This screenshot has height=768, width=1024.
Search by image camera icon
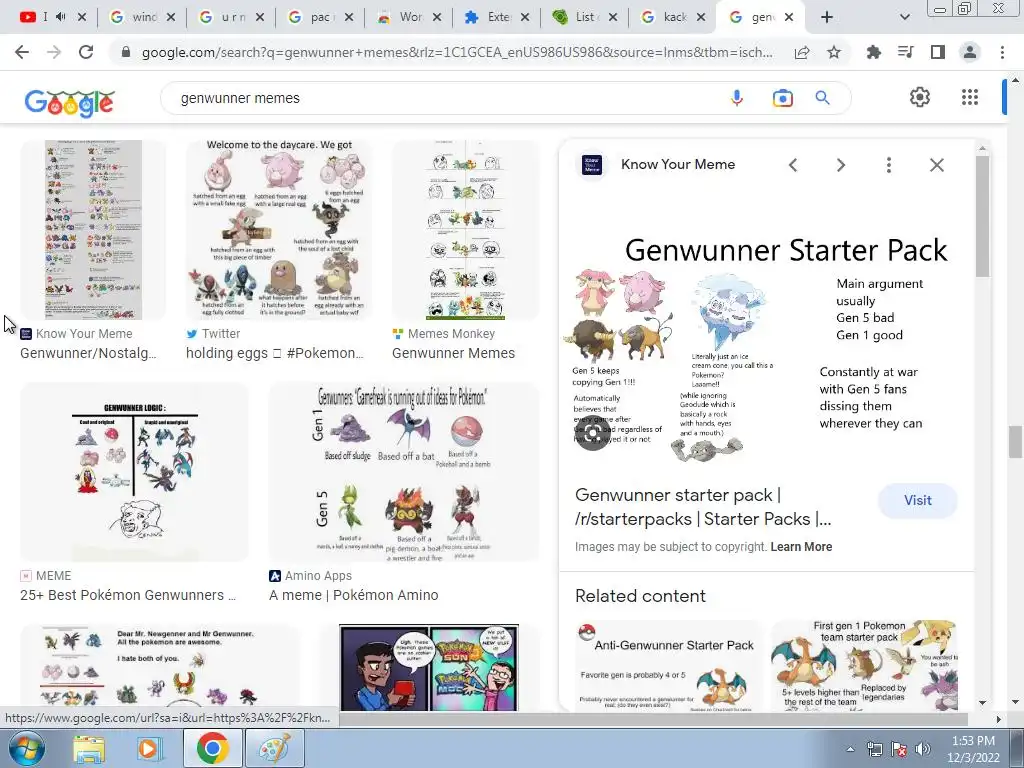[x=782, y=98]
